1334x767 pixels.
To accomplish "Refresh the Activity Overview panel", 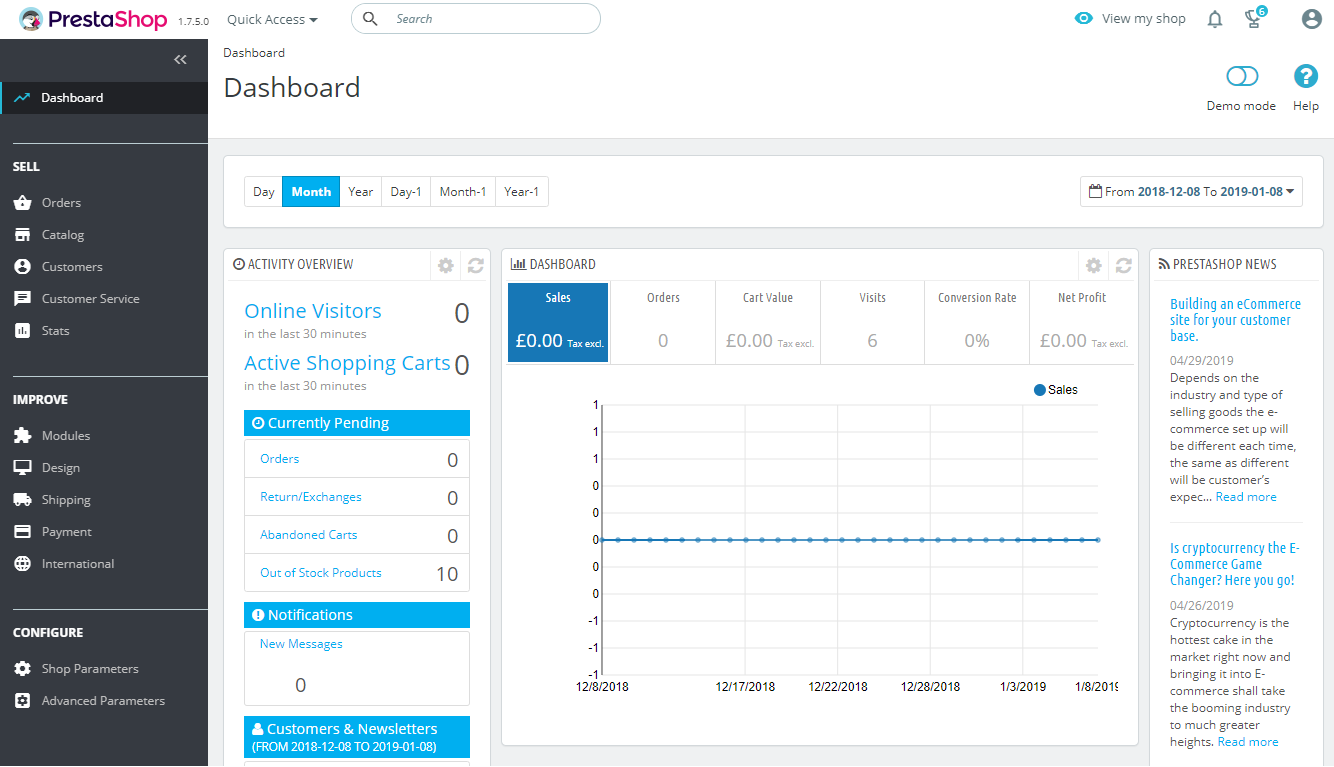I will click(476, 265).
